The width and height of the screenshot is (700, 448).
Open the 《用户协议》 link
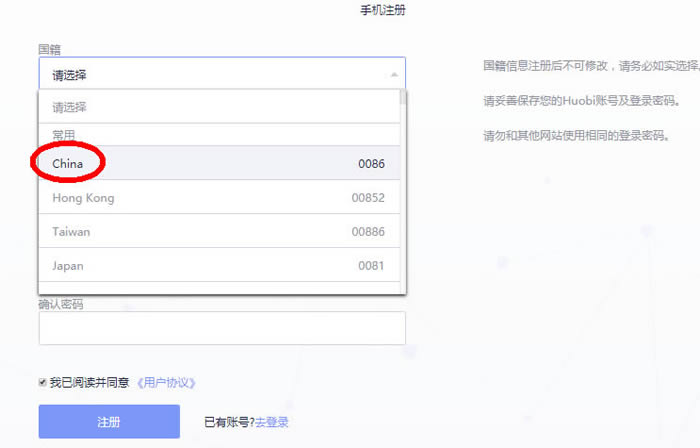165,382
